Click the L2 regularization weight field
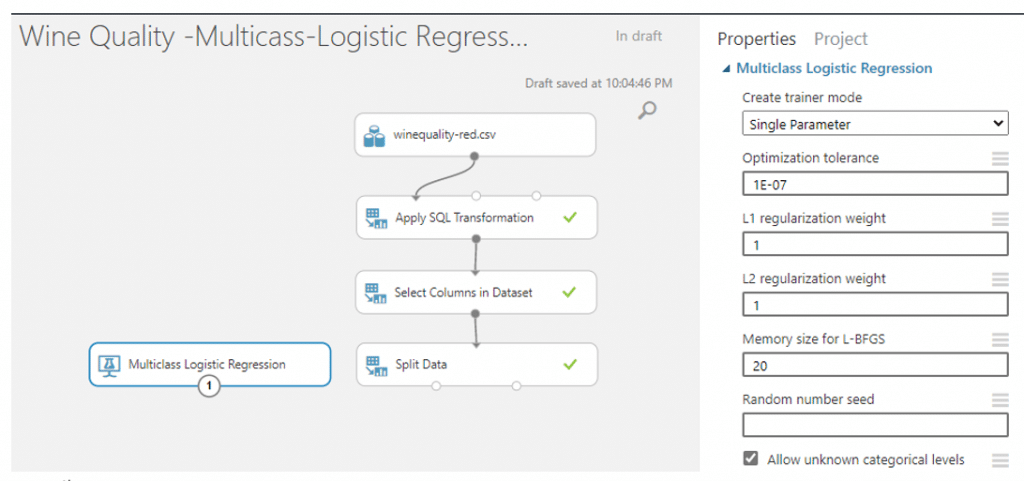This screenshot has width=1024, height=481. (875, 305)
